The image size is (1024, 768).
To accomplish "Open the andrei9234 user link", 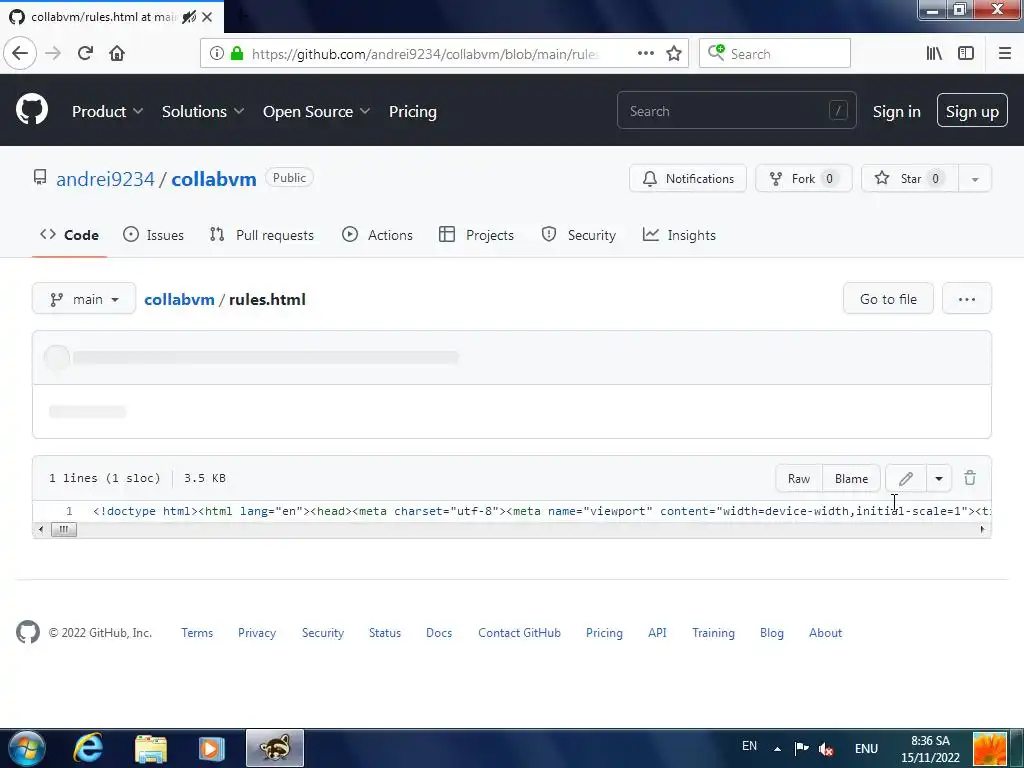I will point(105,179).
